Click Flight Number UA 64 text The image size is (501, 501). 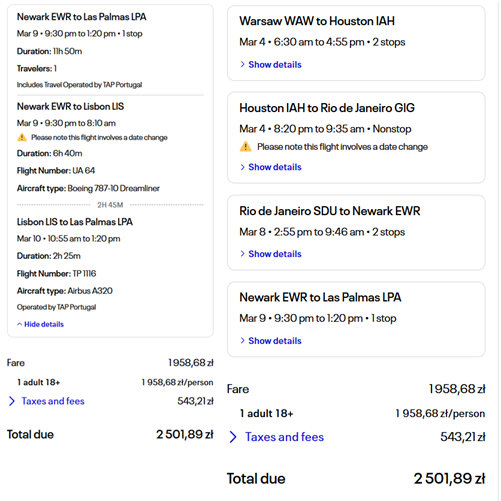click(x=56, y=170)
